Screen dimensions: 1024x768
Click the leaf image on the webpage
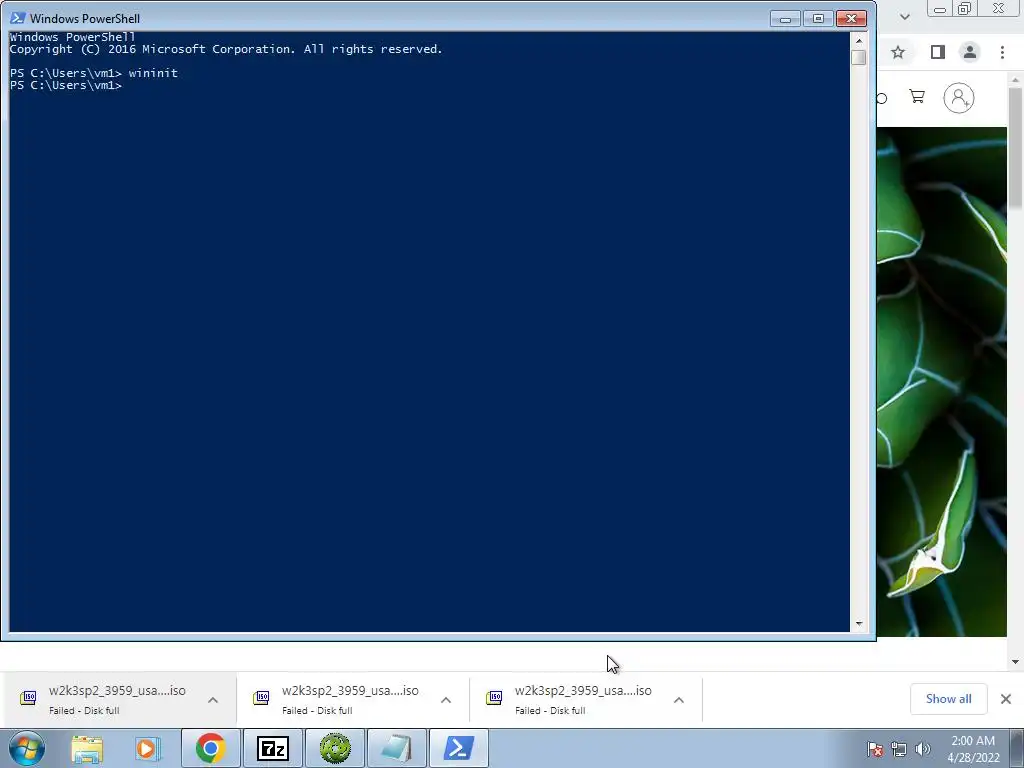click(941, 382)
